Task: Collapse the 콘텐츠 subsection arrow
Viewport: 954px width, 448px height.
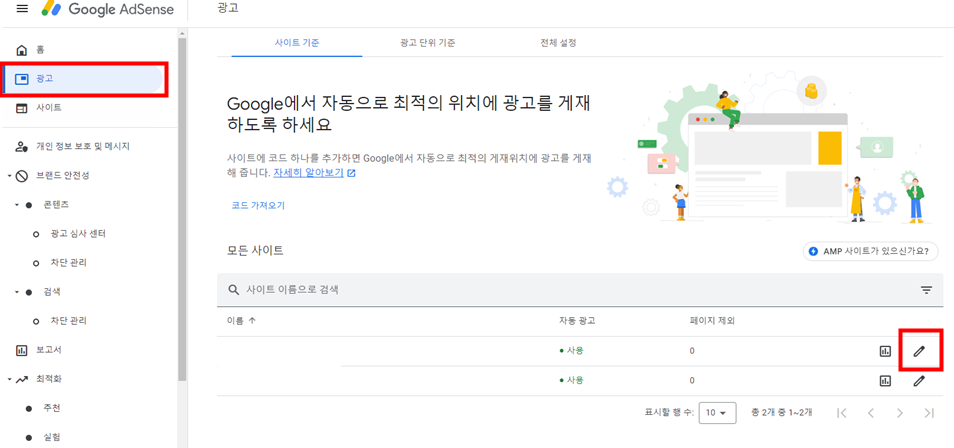Action: [17, 205]
